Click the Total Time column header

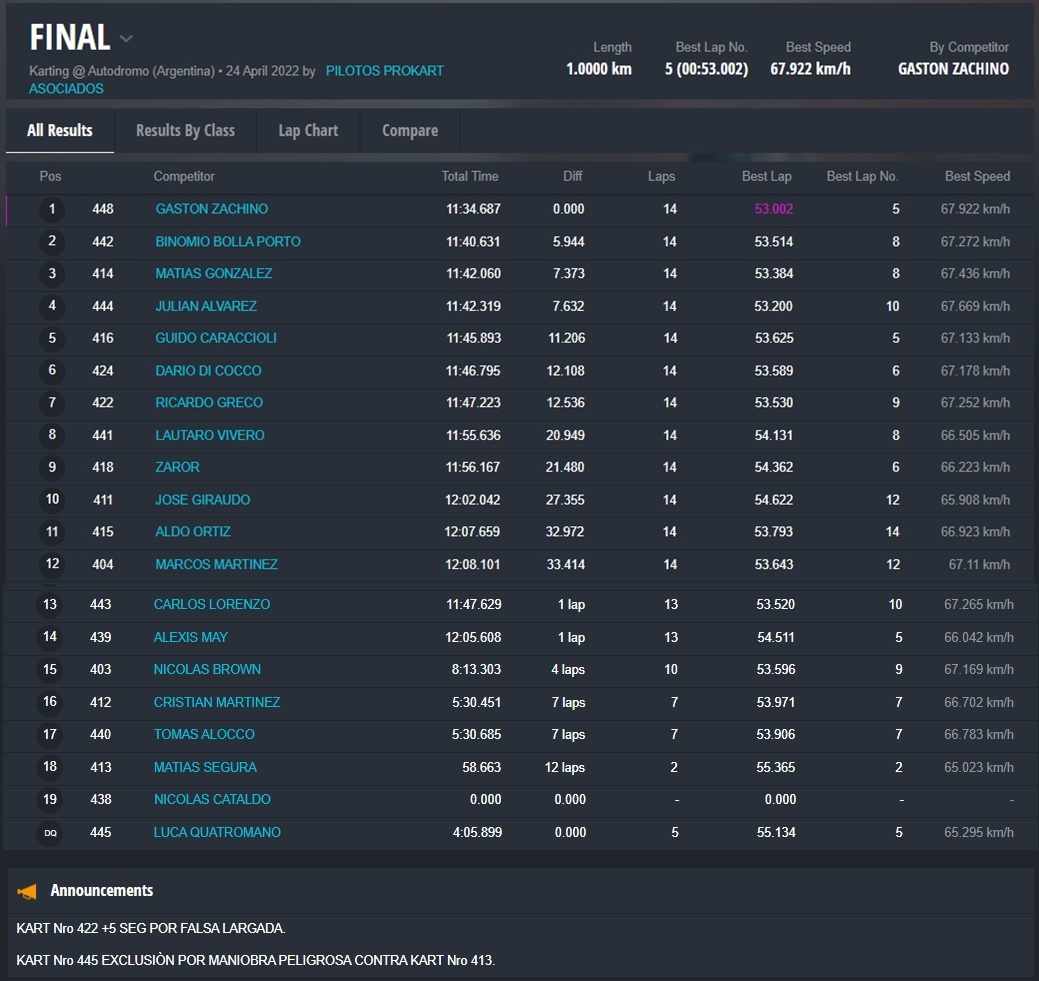469,177
